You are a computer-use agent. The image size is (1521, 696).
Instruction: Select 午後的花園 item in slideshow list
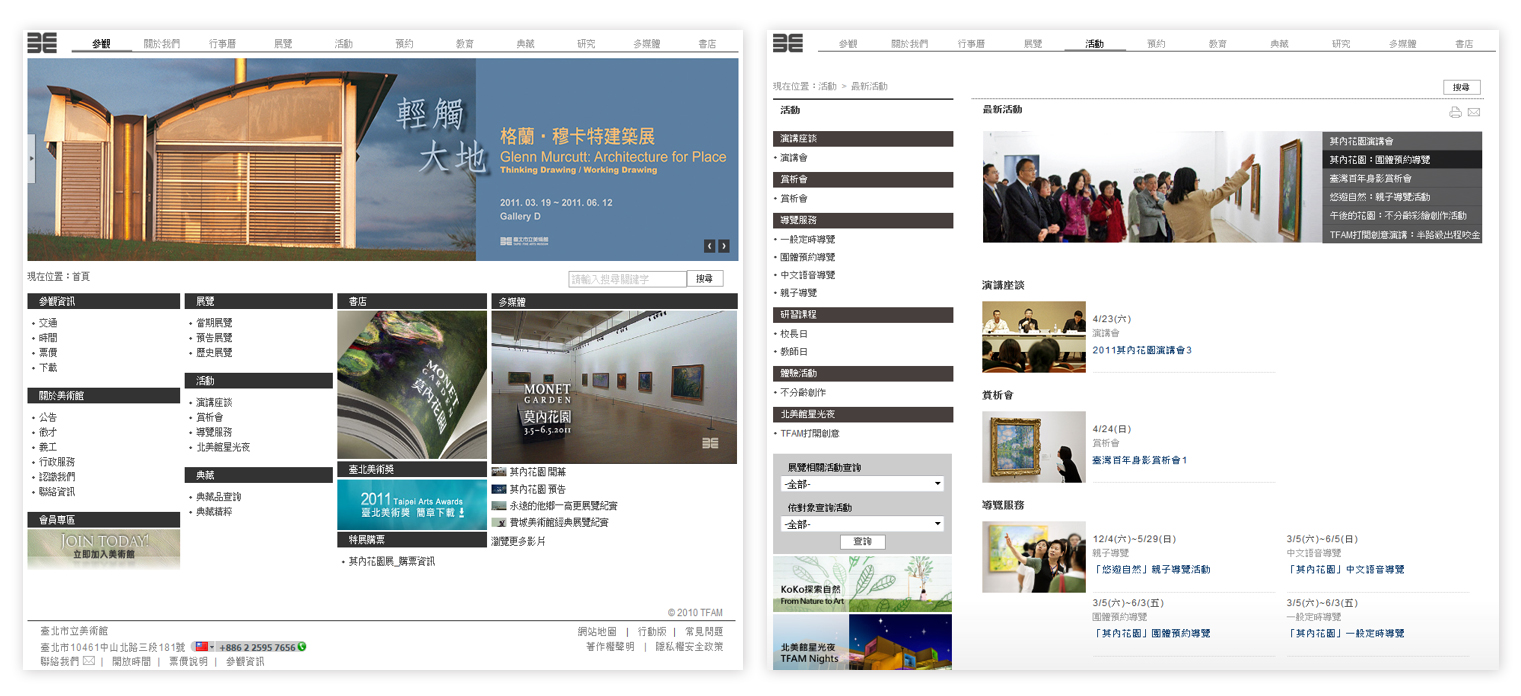[1402, 215]
